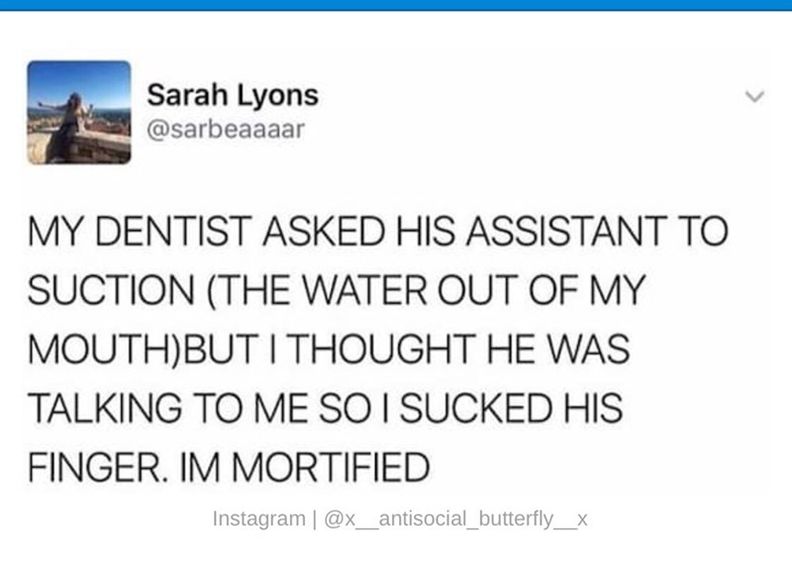This screenshot has height=567, width=792.
Task: Visit the @sarbeaaaar handle
Action: 226,129
